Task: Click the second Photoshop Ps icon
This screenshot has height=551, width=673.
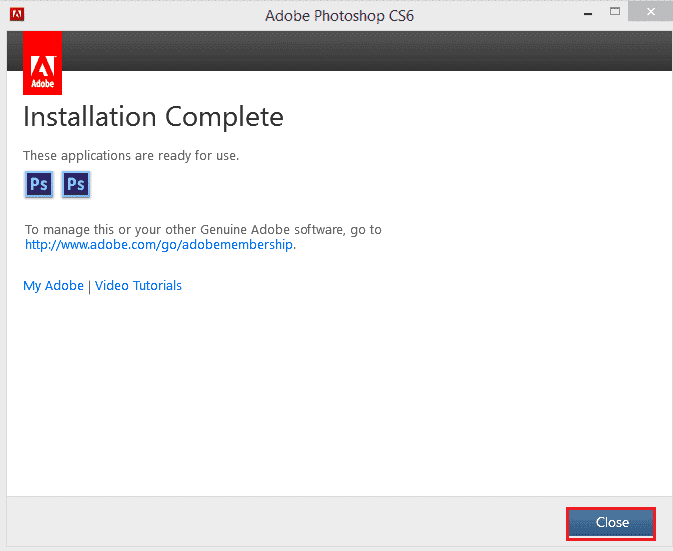Action: point(76,185)
